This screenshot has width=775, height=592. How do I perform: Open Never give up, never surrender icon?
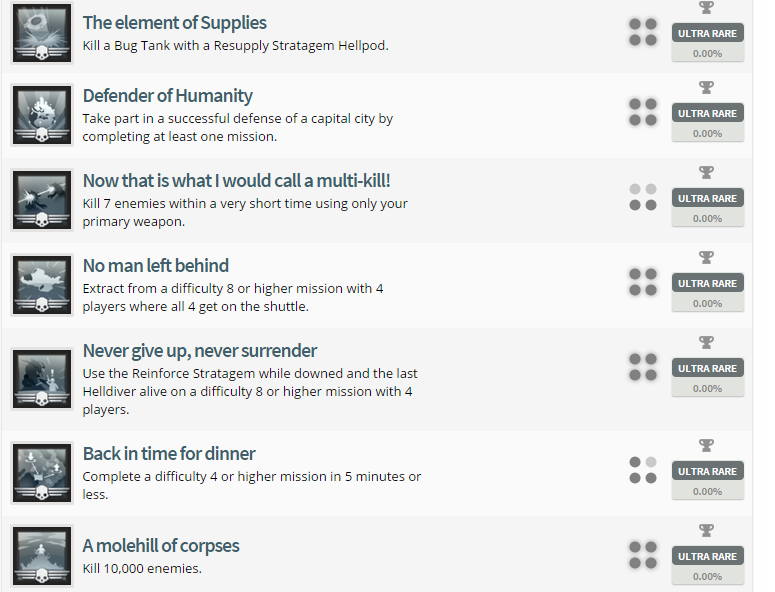click(41, 377)
